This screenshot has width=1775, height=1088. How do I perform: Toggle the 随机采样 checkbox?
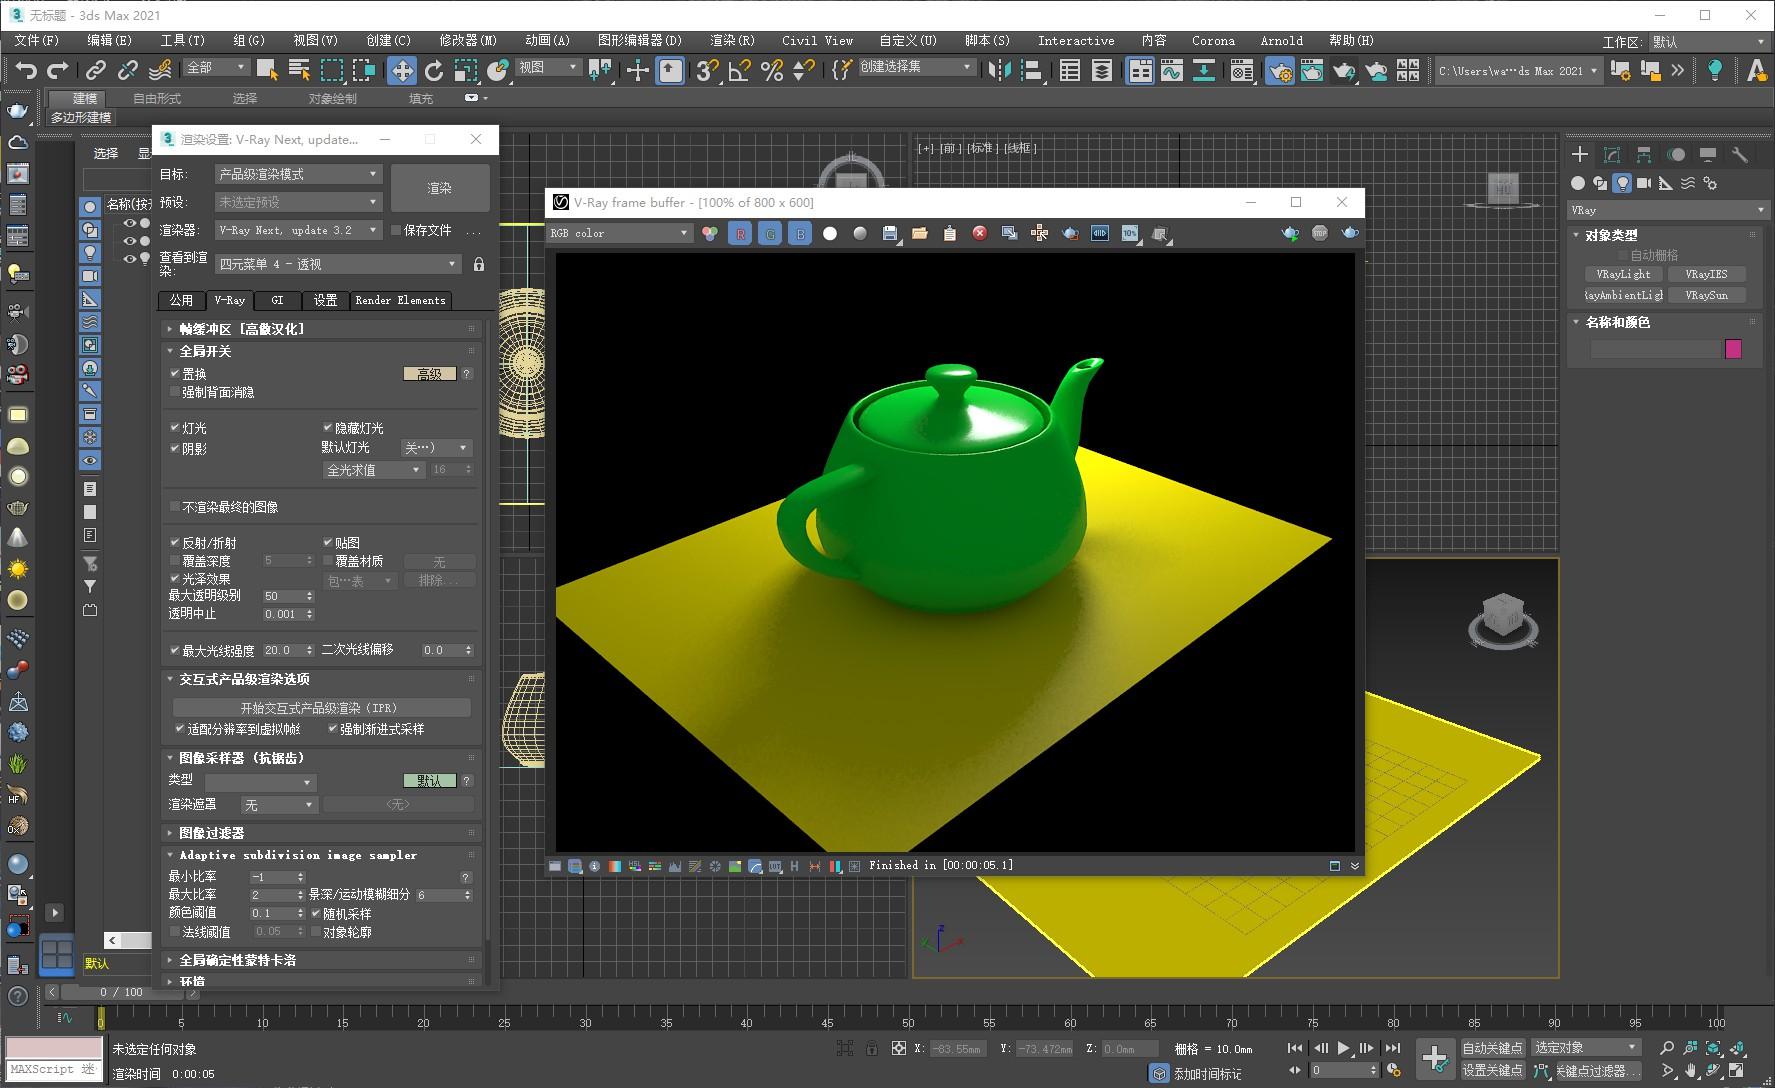point(316,913)
